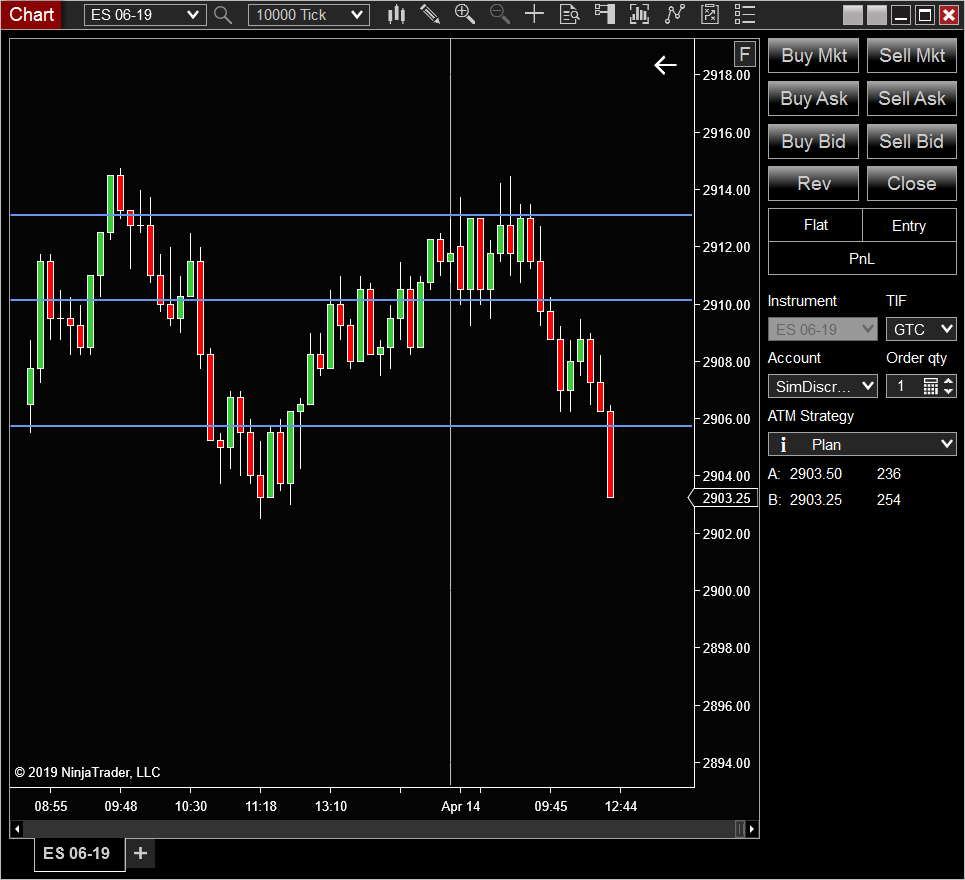Viewport: 965px width, 880px height.
Task: Open the chart properties list icon
Action: (745, 15)
